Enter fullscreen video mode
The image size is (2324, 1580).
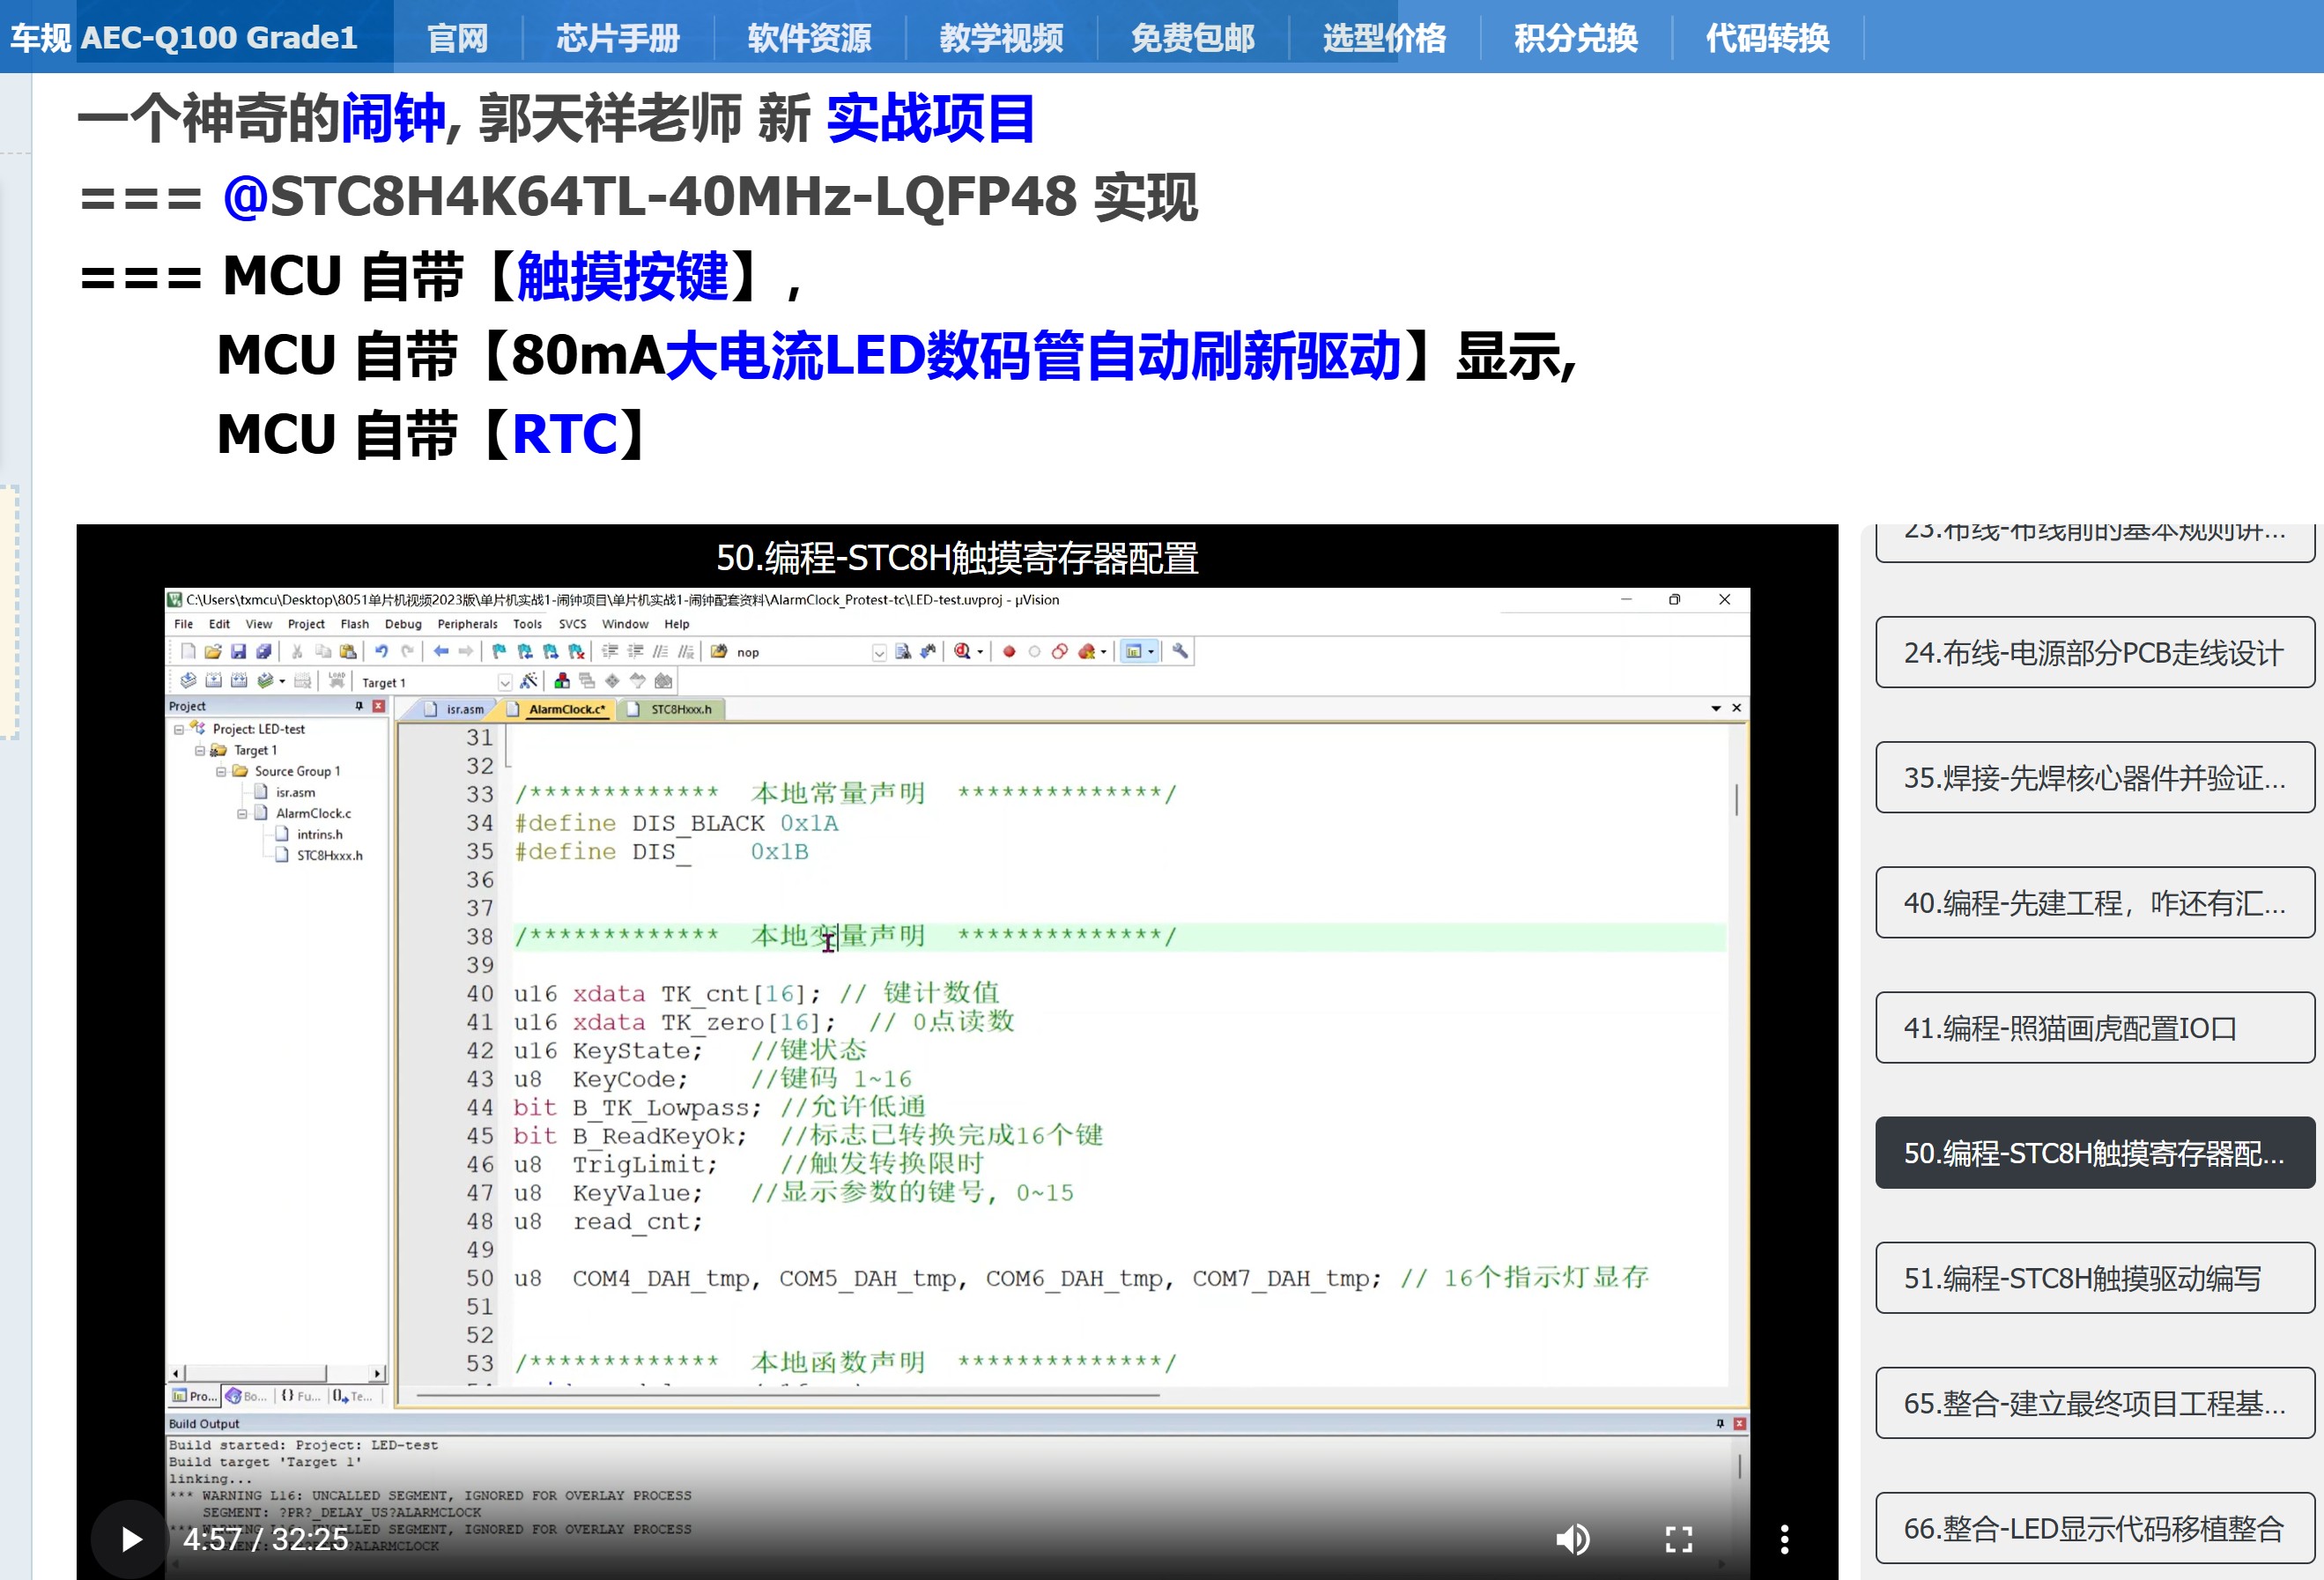point(1679,1539)
